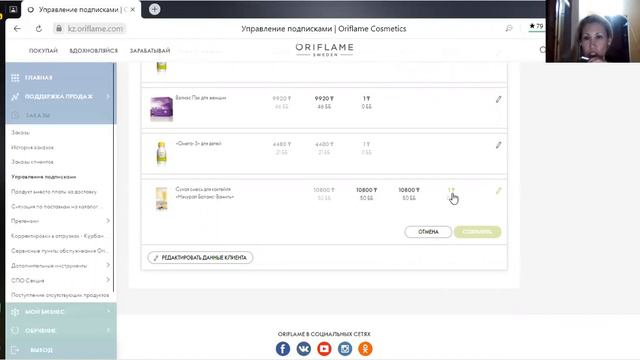Open История заказов in the sidebar
640x360 pixels.
(x=32, y=147)
